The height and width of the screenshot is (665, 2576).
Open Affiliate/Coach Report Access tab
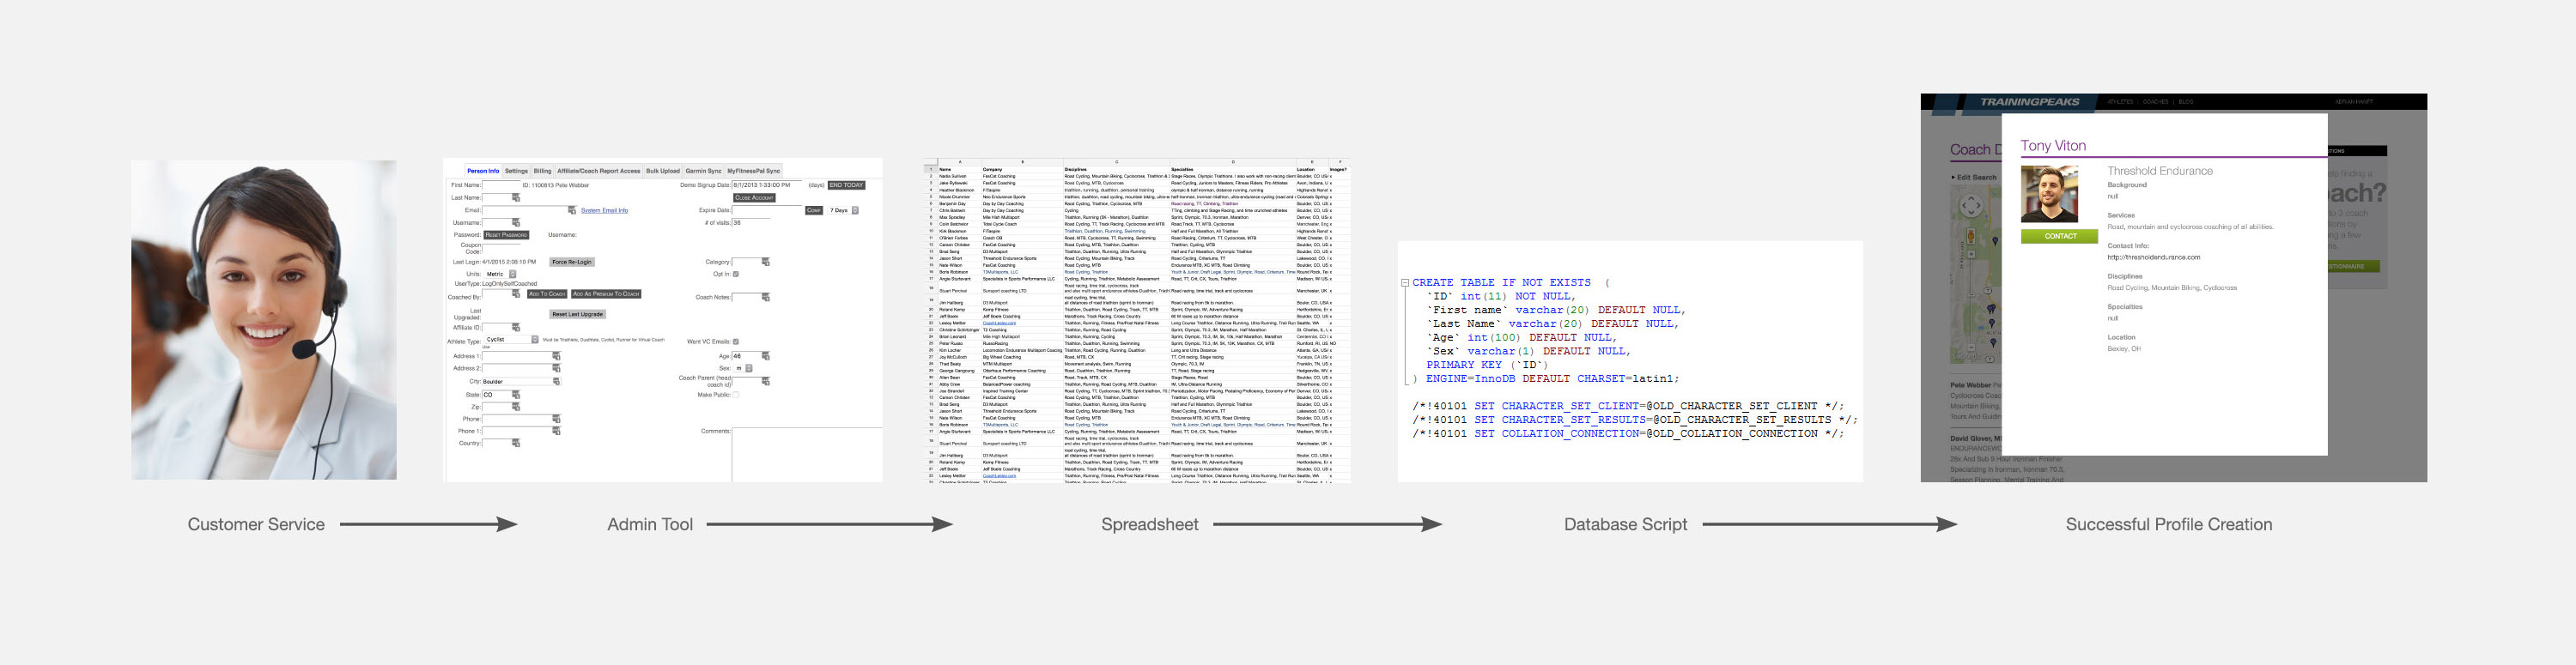pyautogui.click(x=599, y=171)
